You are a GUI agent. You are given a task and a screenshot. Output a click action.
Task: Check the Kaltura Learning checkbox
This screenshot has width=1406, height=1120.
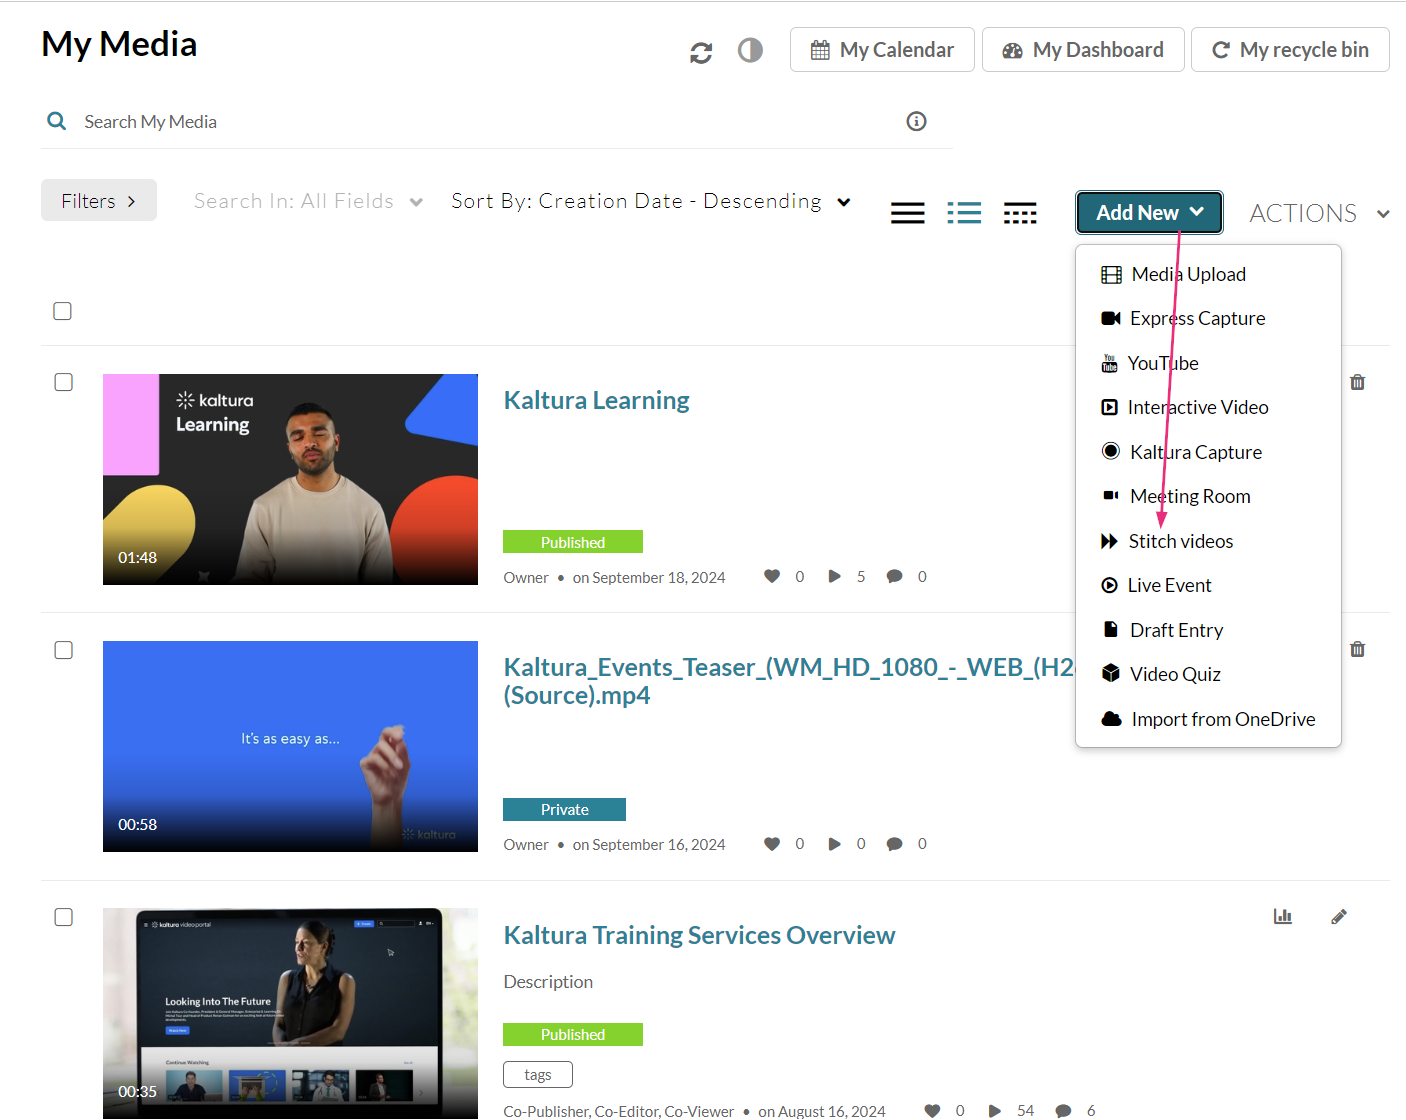click(x=63, y=382)
